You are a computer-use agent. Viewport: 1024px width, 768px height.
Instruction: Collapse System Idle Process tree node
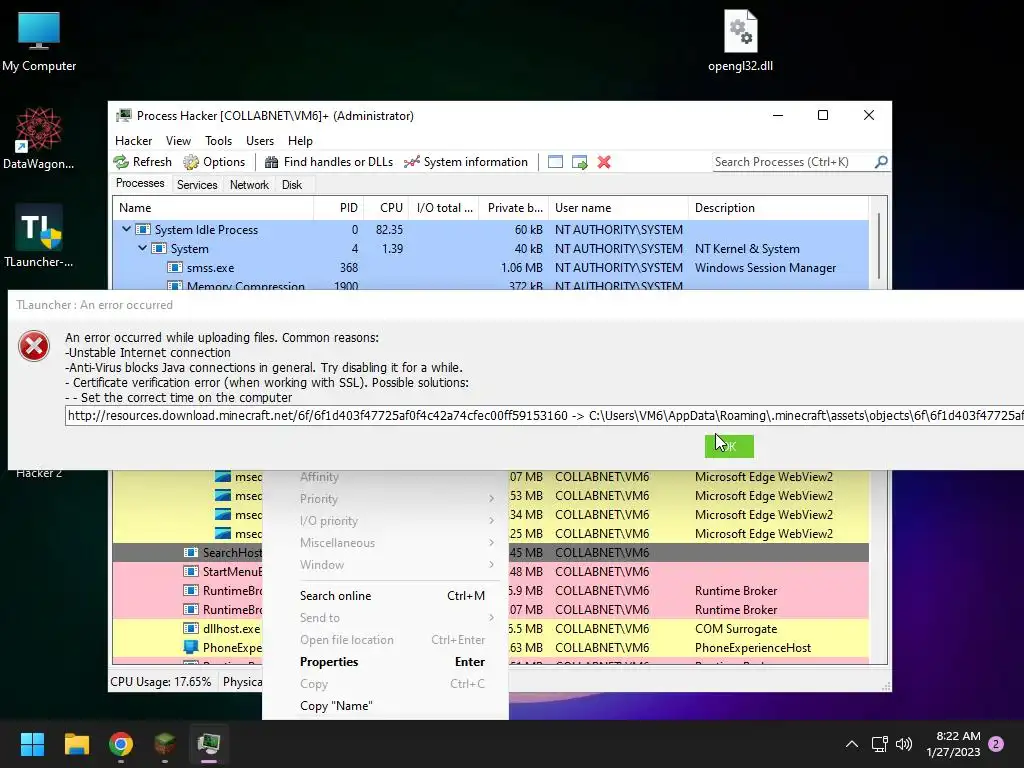click(x=126, y=229)
